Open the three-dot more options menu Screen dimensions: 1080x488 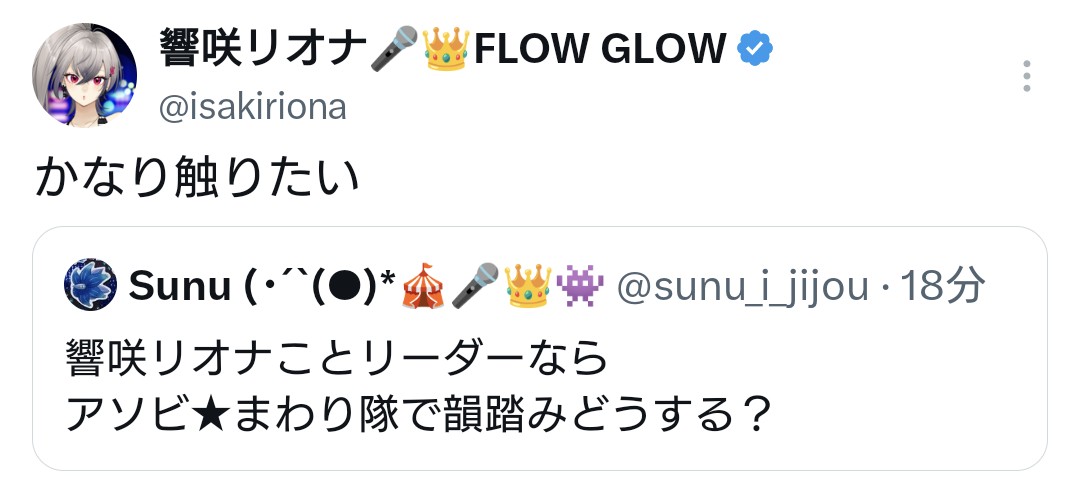pos(1026,76)
